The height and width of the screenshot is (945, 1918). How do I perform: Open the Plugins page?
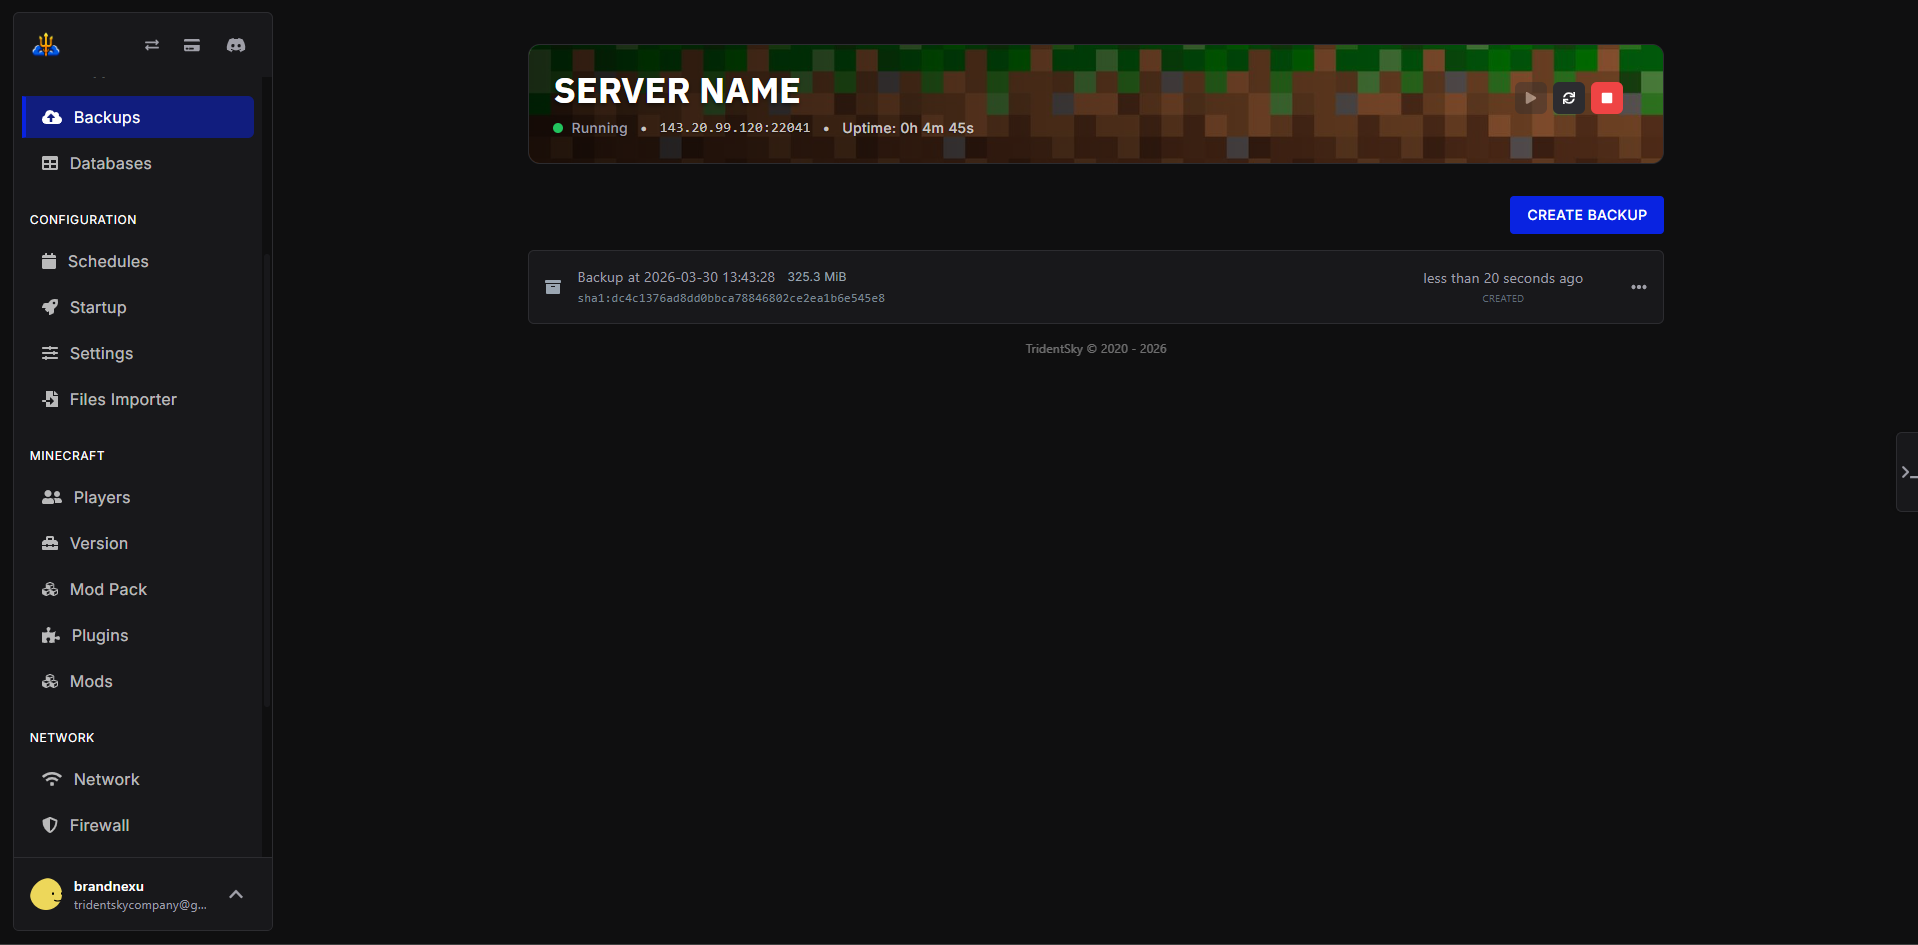coord(99,635)
